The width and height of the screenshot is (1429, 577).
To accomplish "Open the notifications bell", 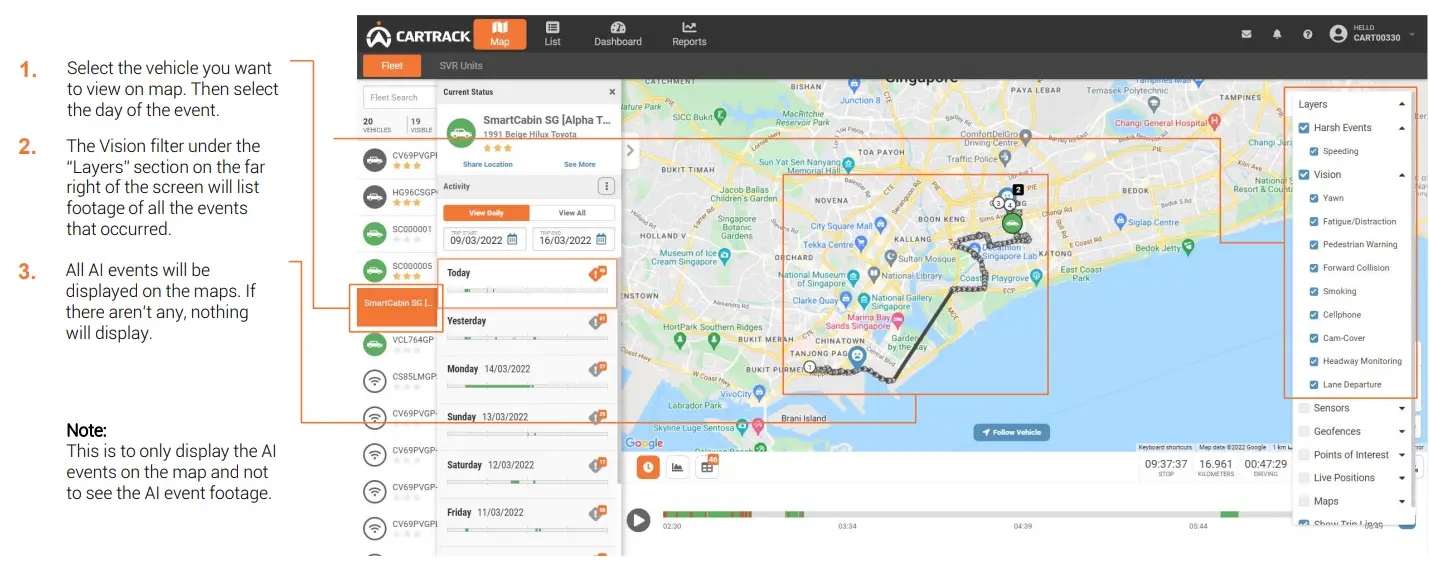I will (1277, 34).
